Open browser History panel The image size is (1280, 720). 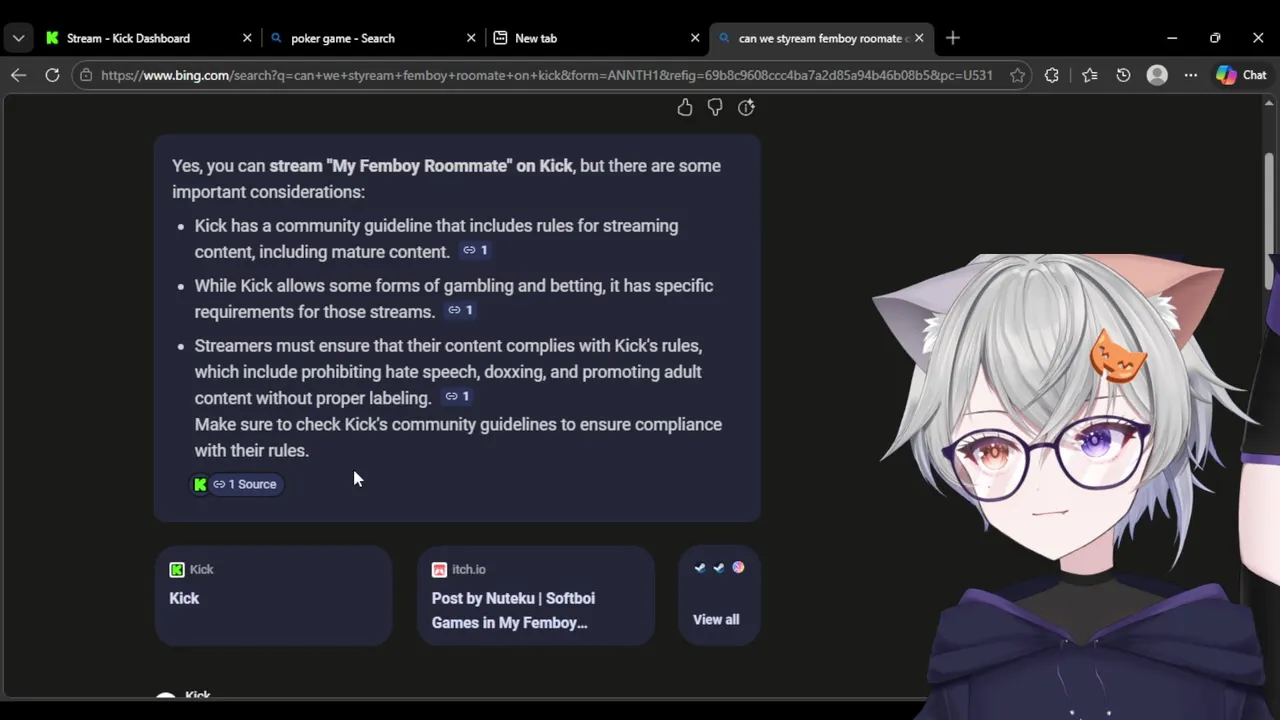(x=1123, y=75)
